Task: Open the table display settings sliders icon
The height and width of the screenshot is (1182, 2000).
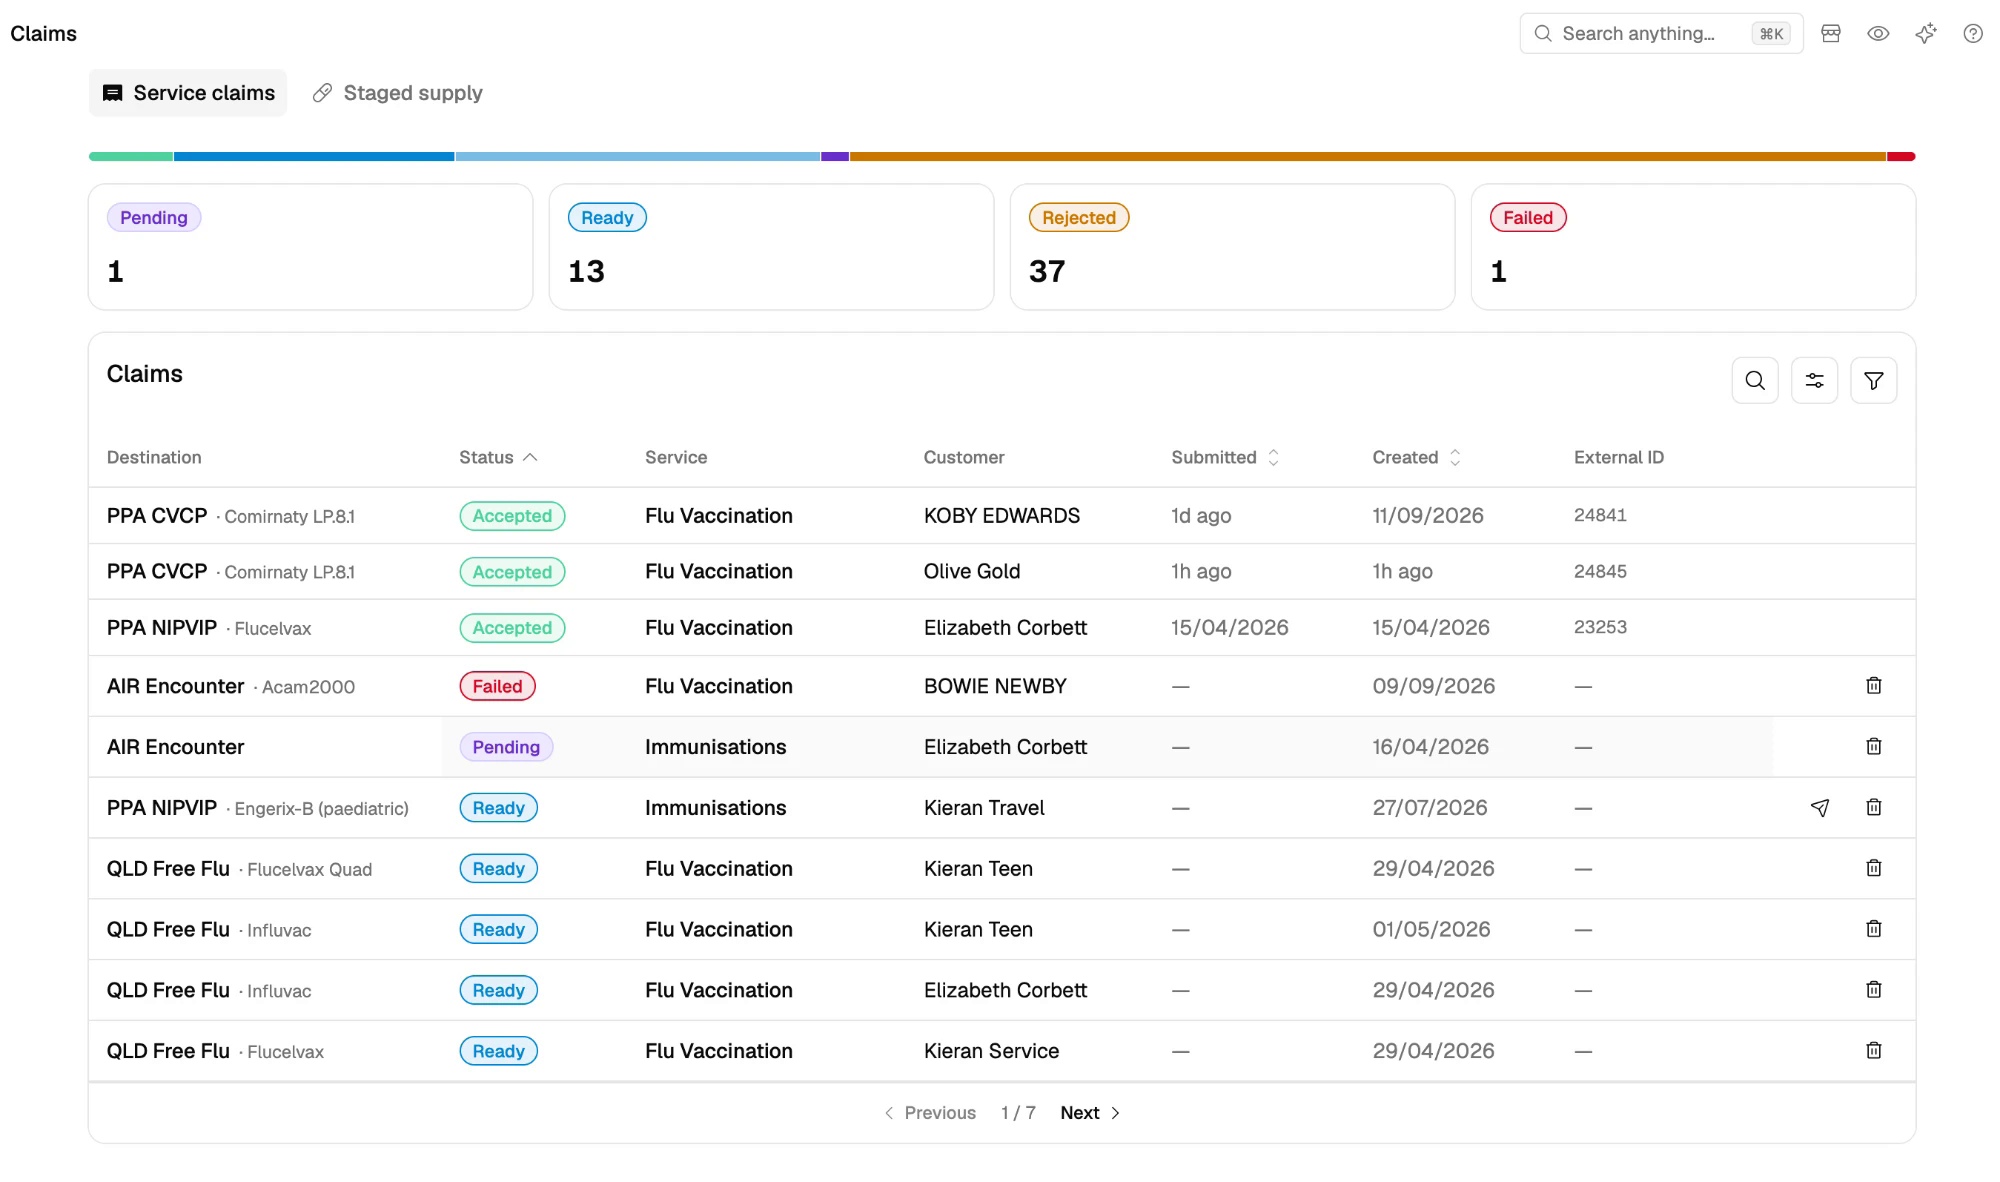Action: click(1814, 380)
